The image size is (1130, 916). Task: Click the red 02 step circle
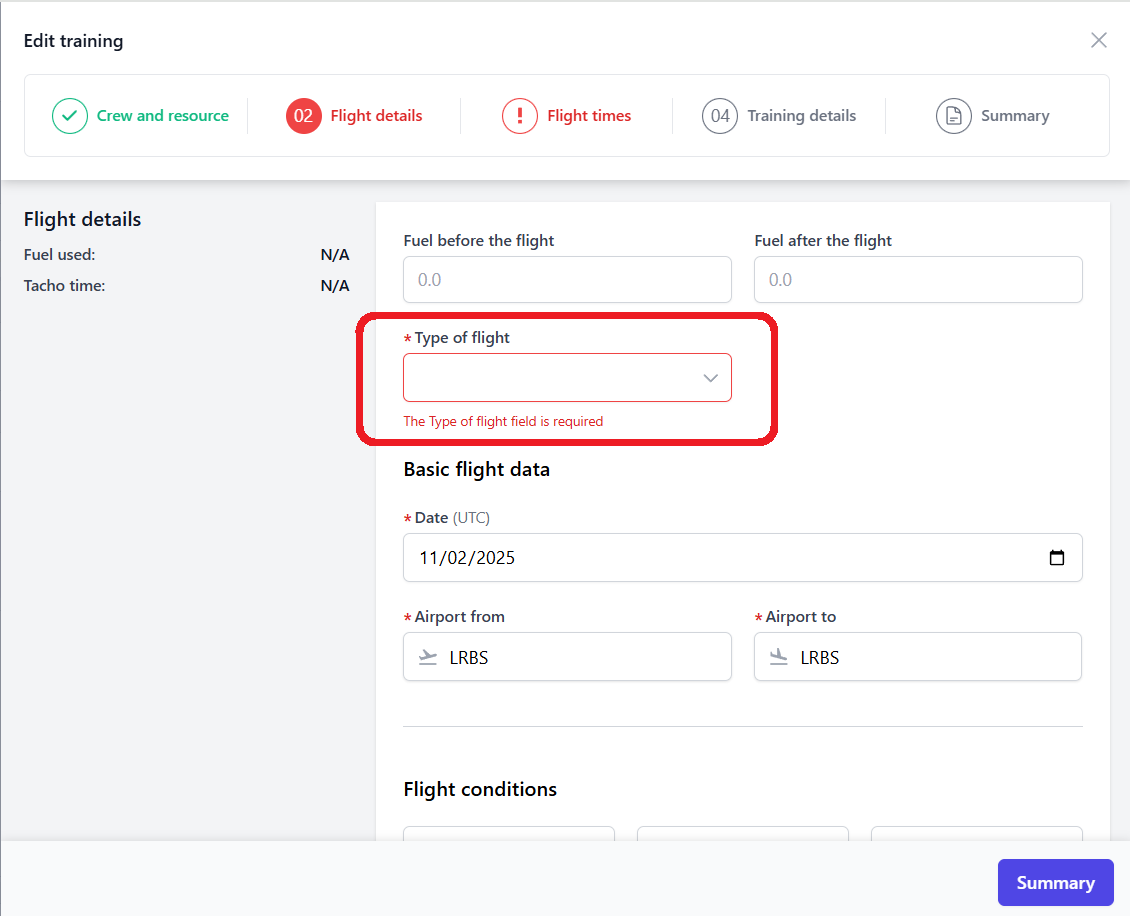coord(303,116)
